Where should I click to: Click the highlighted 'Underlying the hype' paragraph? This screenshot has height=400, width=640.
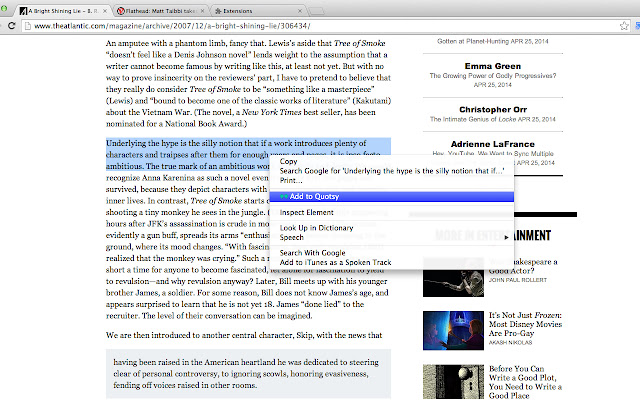pyautogui.click(x=248, y=154)
